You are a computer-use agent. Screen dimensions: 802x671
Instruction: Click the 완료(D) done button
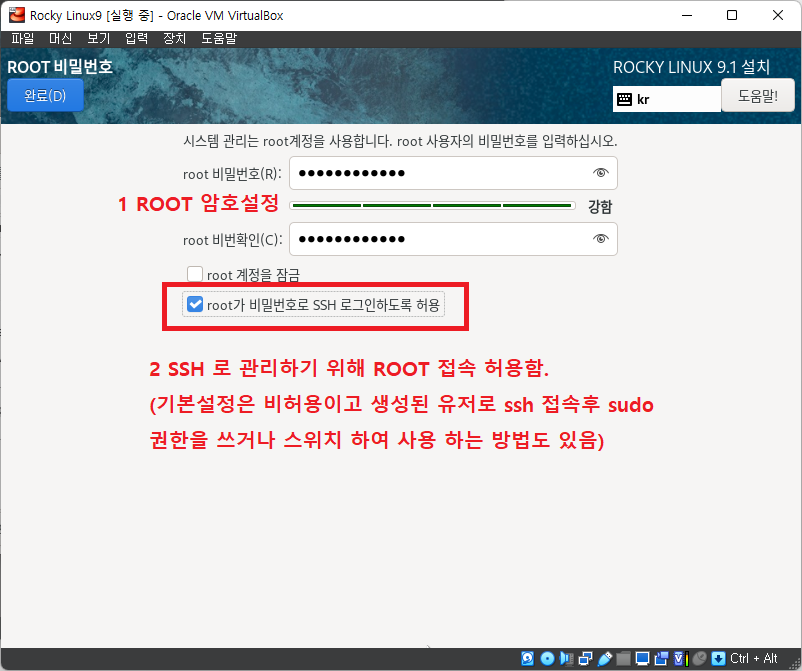click(45, 95)
